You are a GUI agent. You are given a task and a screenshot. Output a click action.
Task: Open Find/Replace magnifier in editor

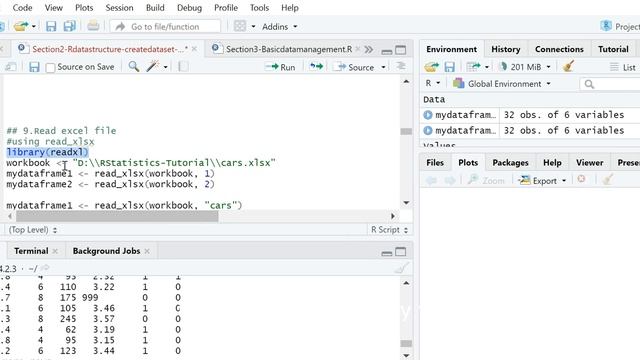click(x=134, y=67)
